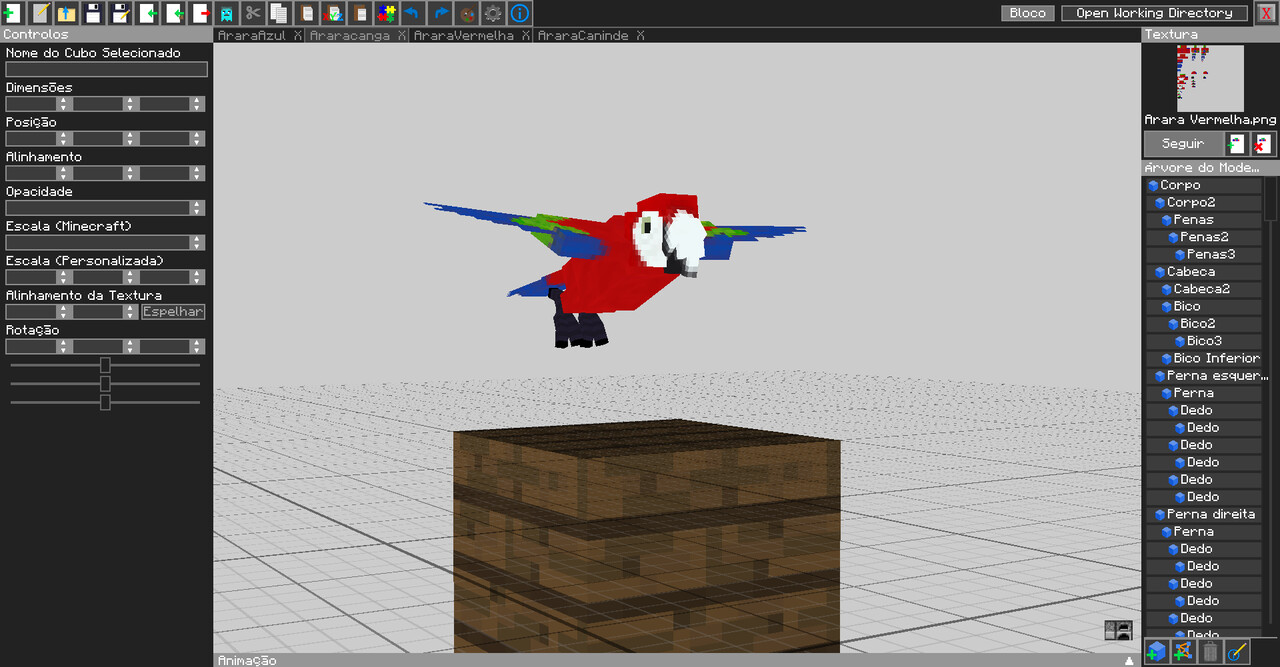This screenshot has width=1280, height=667.
Task: Switch to the AraraAzul tab
Action: (251, 35)
